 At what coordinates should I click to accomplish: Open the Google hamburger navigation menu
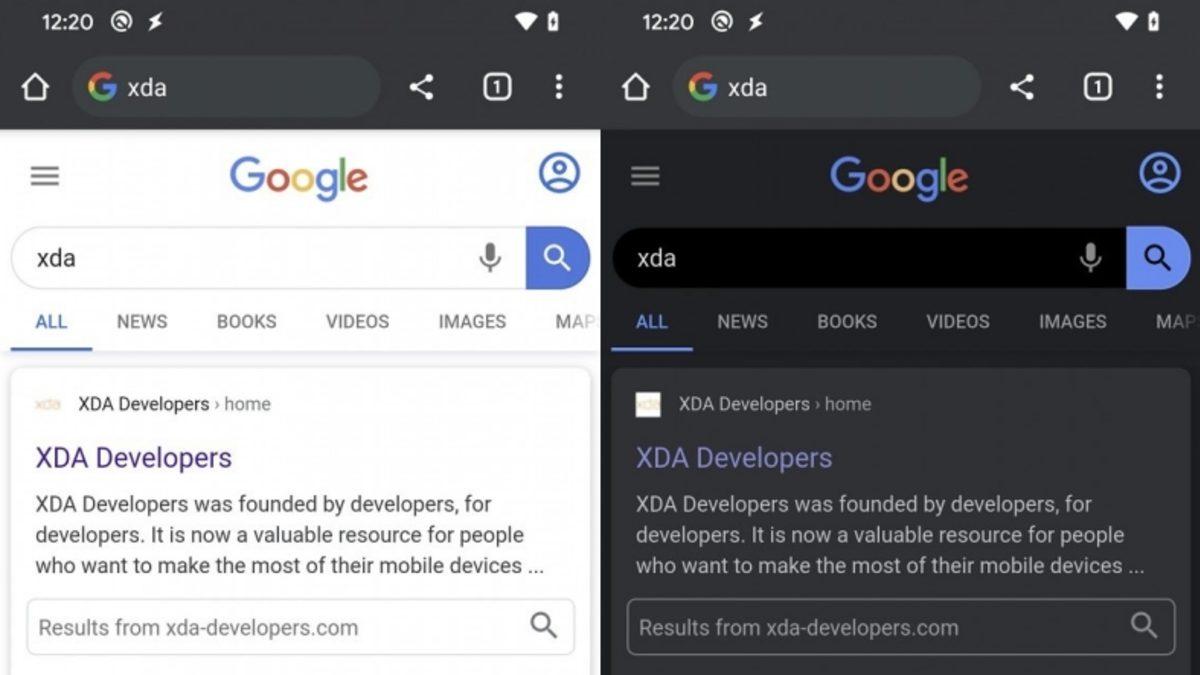click(44, 175)
